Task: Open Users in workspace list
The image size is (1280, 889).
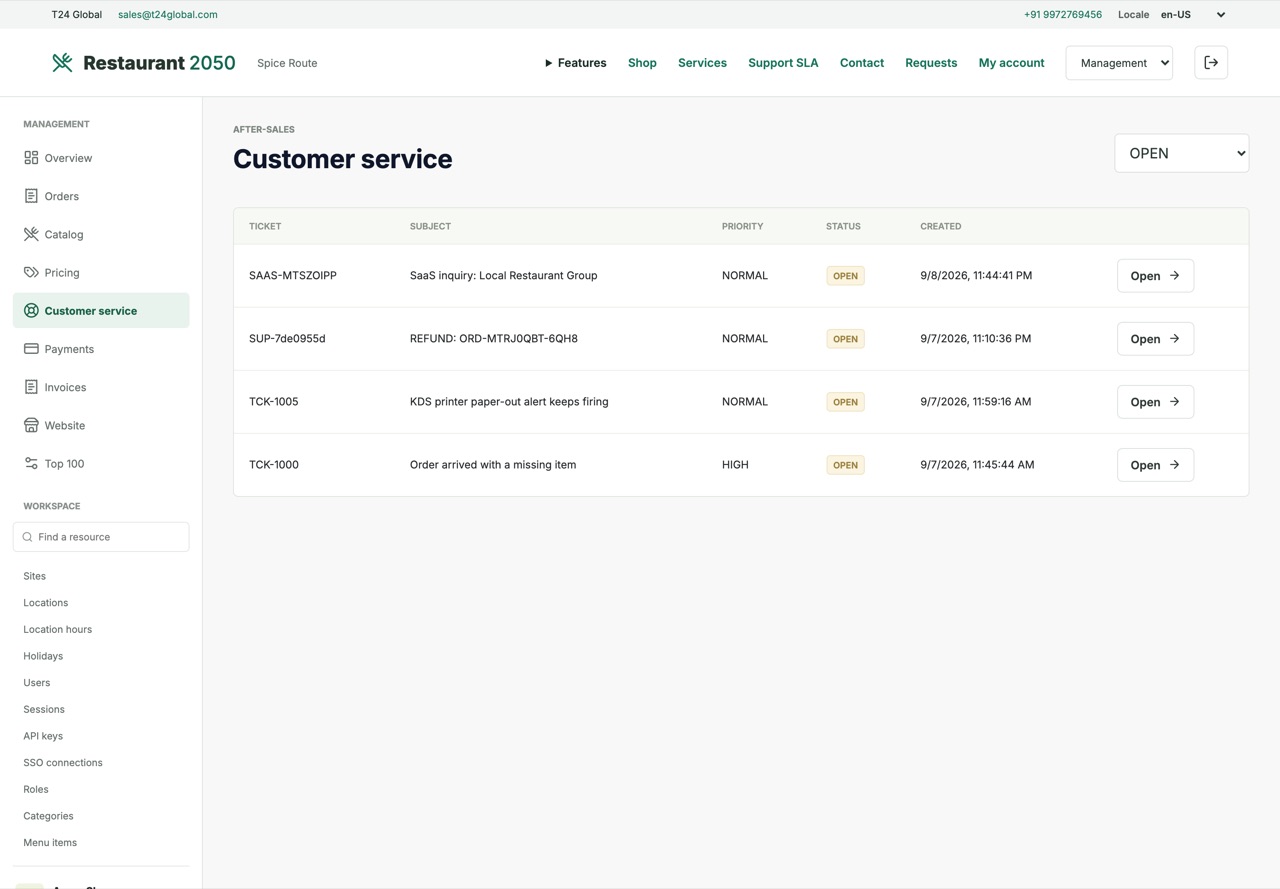Action: (x=37, y=683)
